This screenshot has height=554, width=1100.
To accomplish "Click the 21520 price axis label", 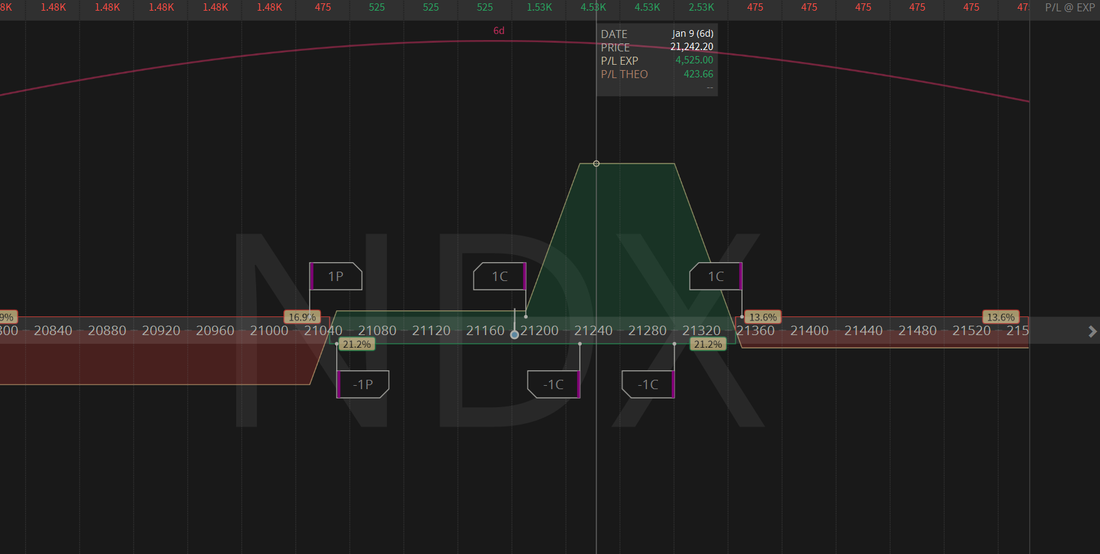I will 971,330.
